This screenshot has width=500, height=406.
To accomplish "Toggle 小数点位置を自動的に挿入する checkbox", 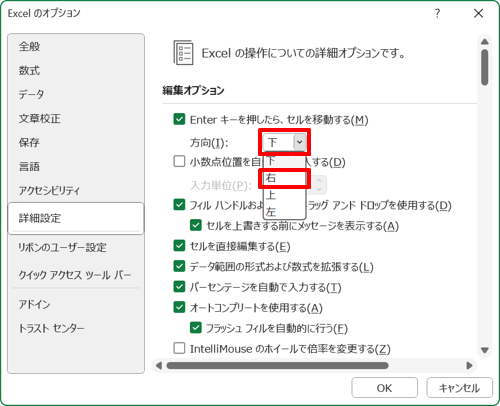I will pyautogui.click(x=179, y=162).
